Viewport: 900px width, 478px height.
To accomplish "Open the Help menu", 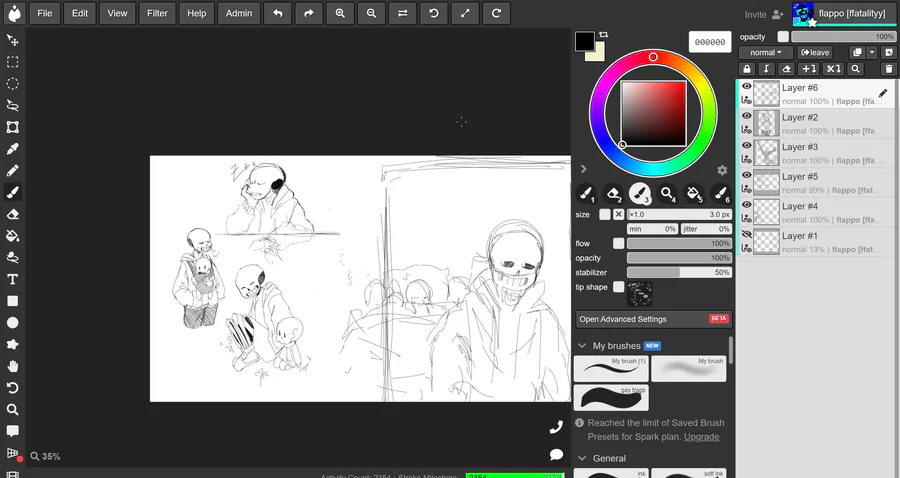I will (196, 13).
